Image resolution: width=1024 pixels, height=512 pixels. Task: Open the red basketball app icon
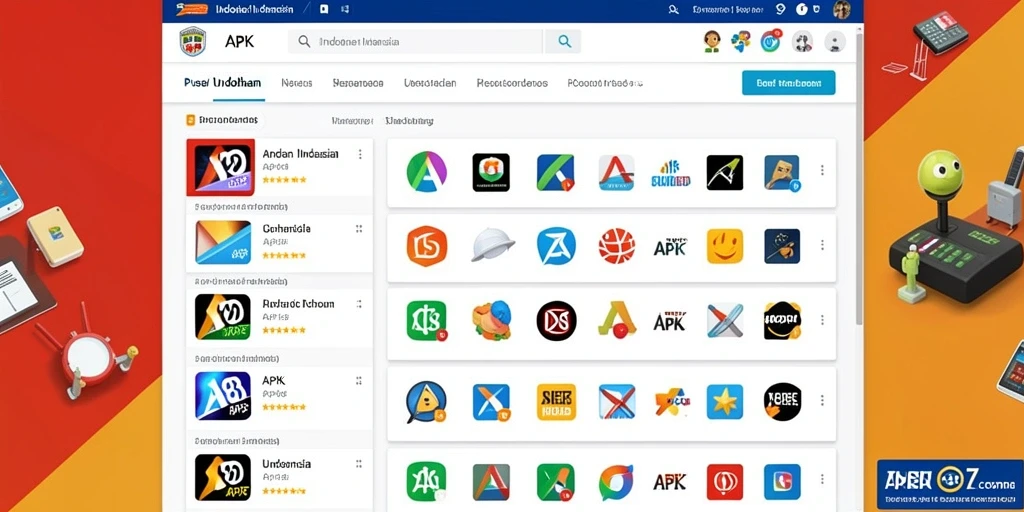pyautogui.click(x=616, y=246)
